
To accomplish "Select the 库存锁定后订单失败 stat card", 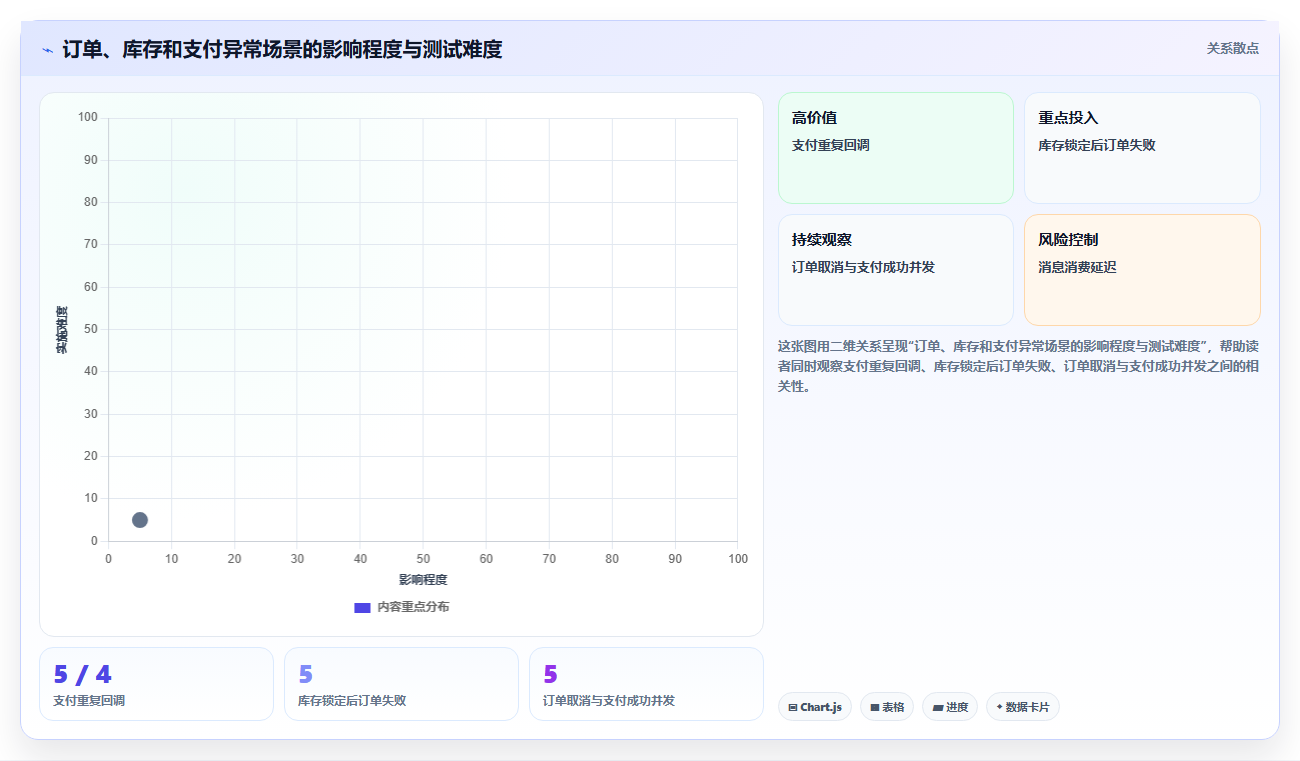I will (x=401, y=684).
